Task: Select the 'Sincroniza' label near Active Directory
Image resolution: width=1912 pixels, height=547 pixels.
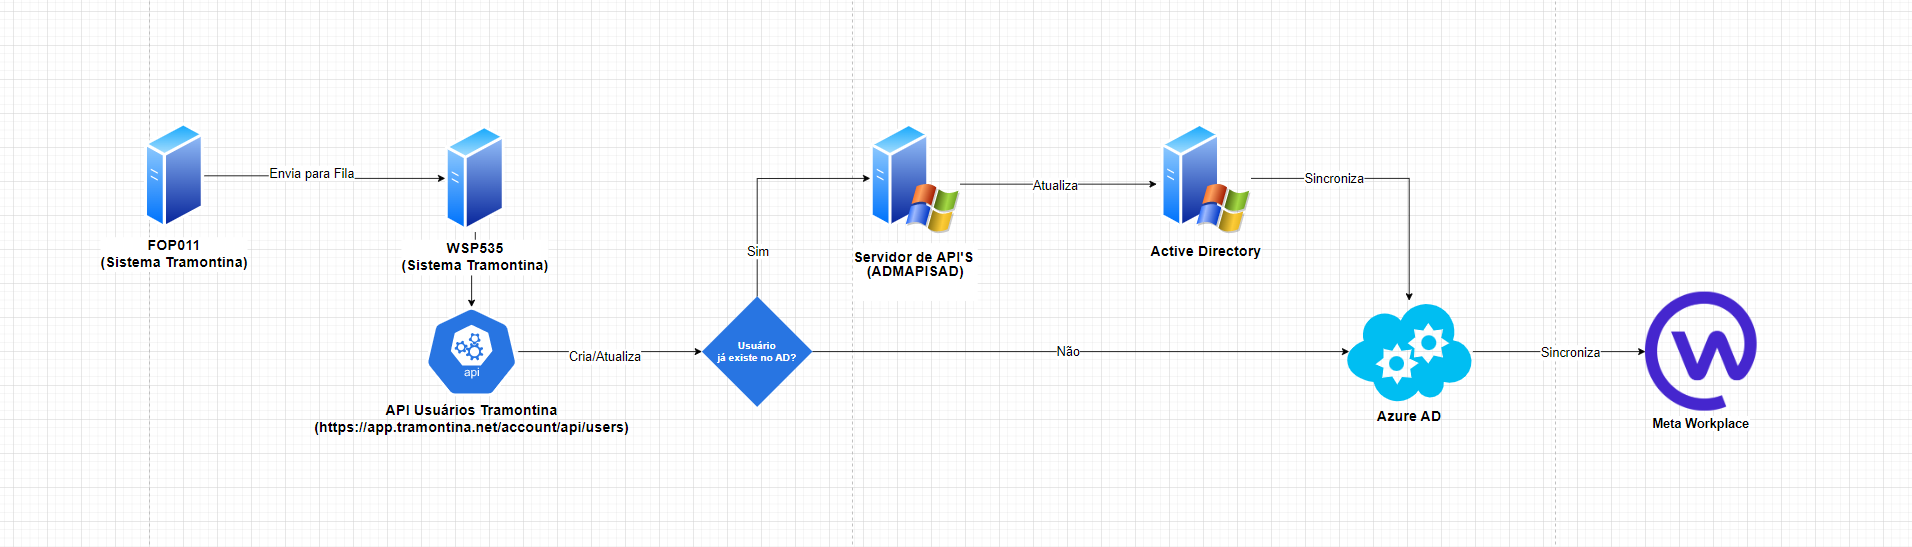Action: pos(1334,179)
